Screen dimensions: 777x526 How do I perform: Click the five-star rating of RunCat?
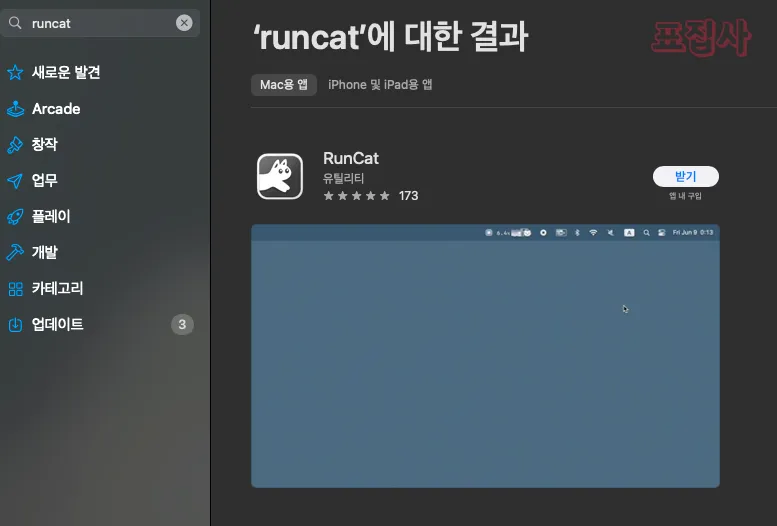pos(356,196)
